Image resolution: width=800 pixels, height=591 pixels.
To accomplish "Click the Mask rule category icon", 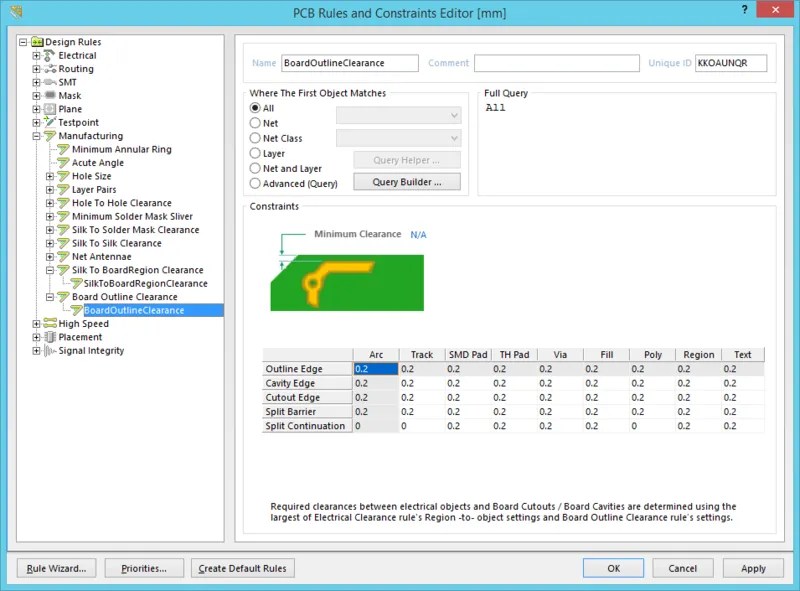I will 49,95.
